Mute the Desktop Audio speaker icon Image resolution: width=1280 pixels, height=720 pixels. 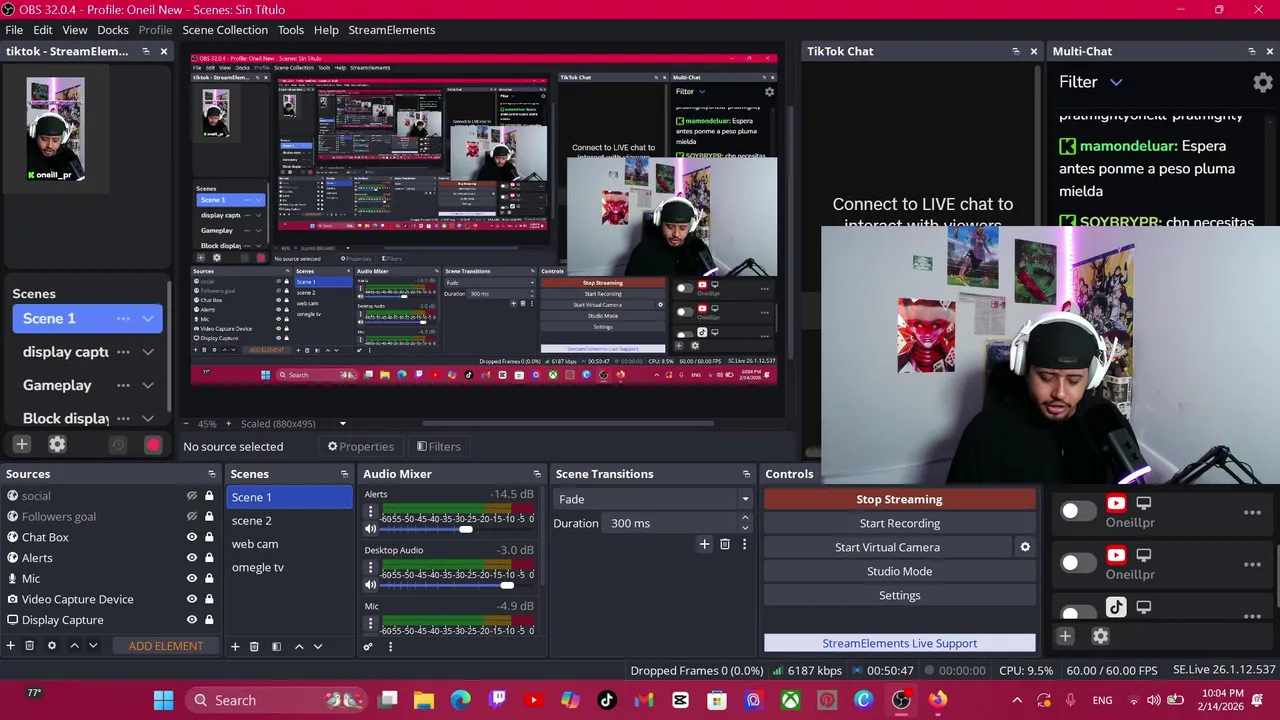click(371, 585)
